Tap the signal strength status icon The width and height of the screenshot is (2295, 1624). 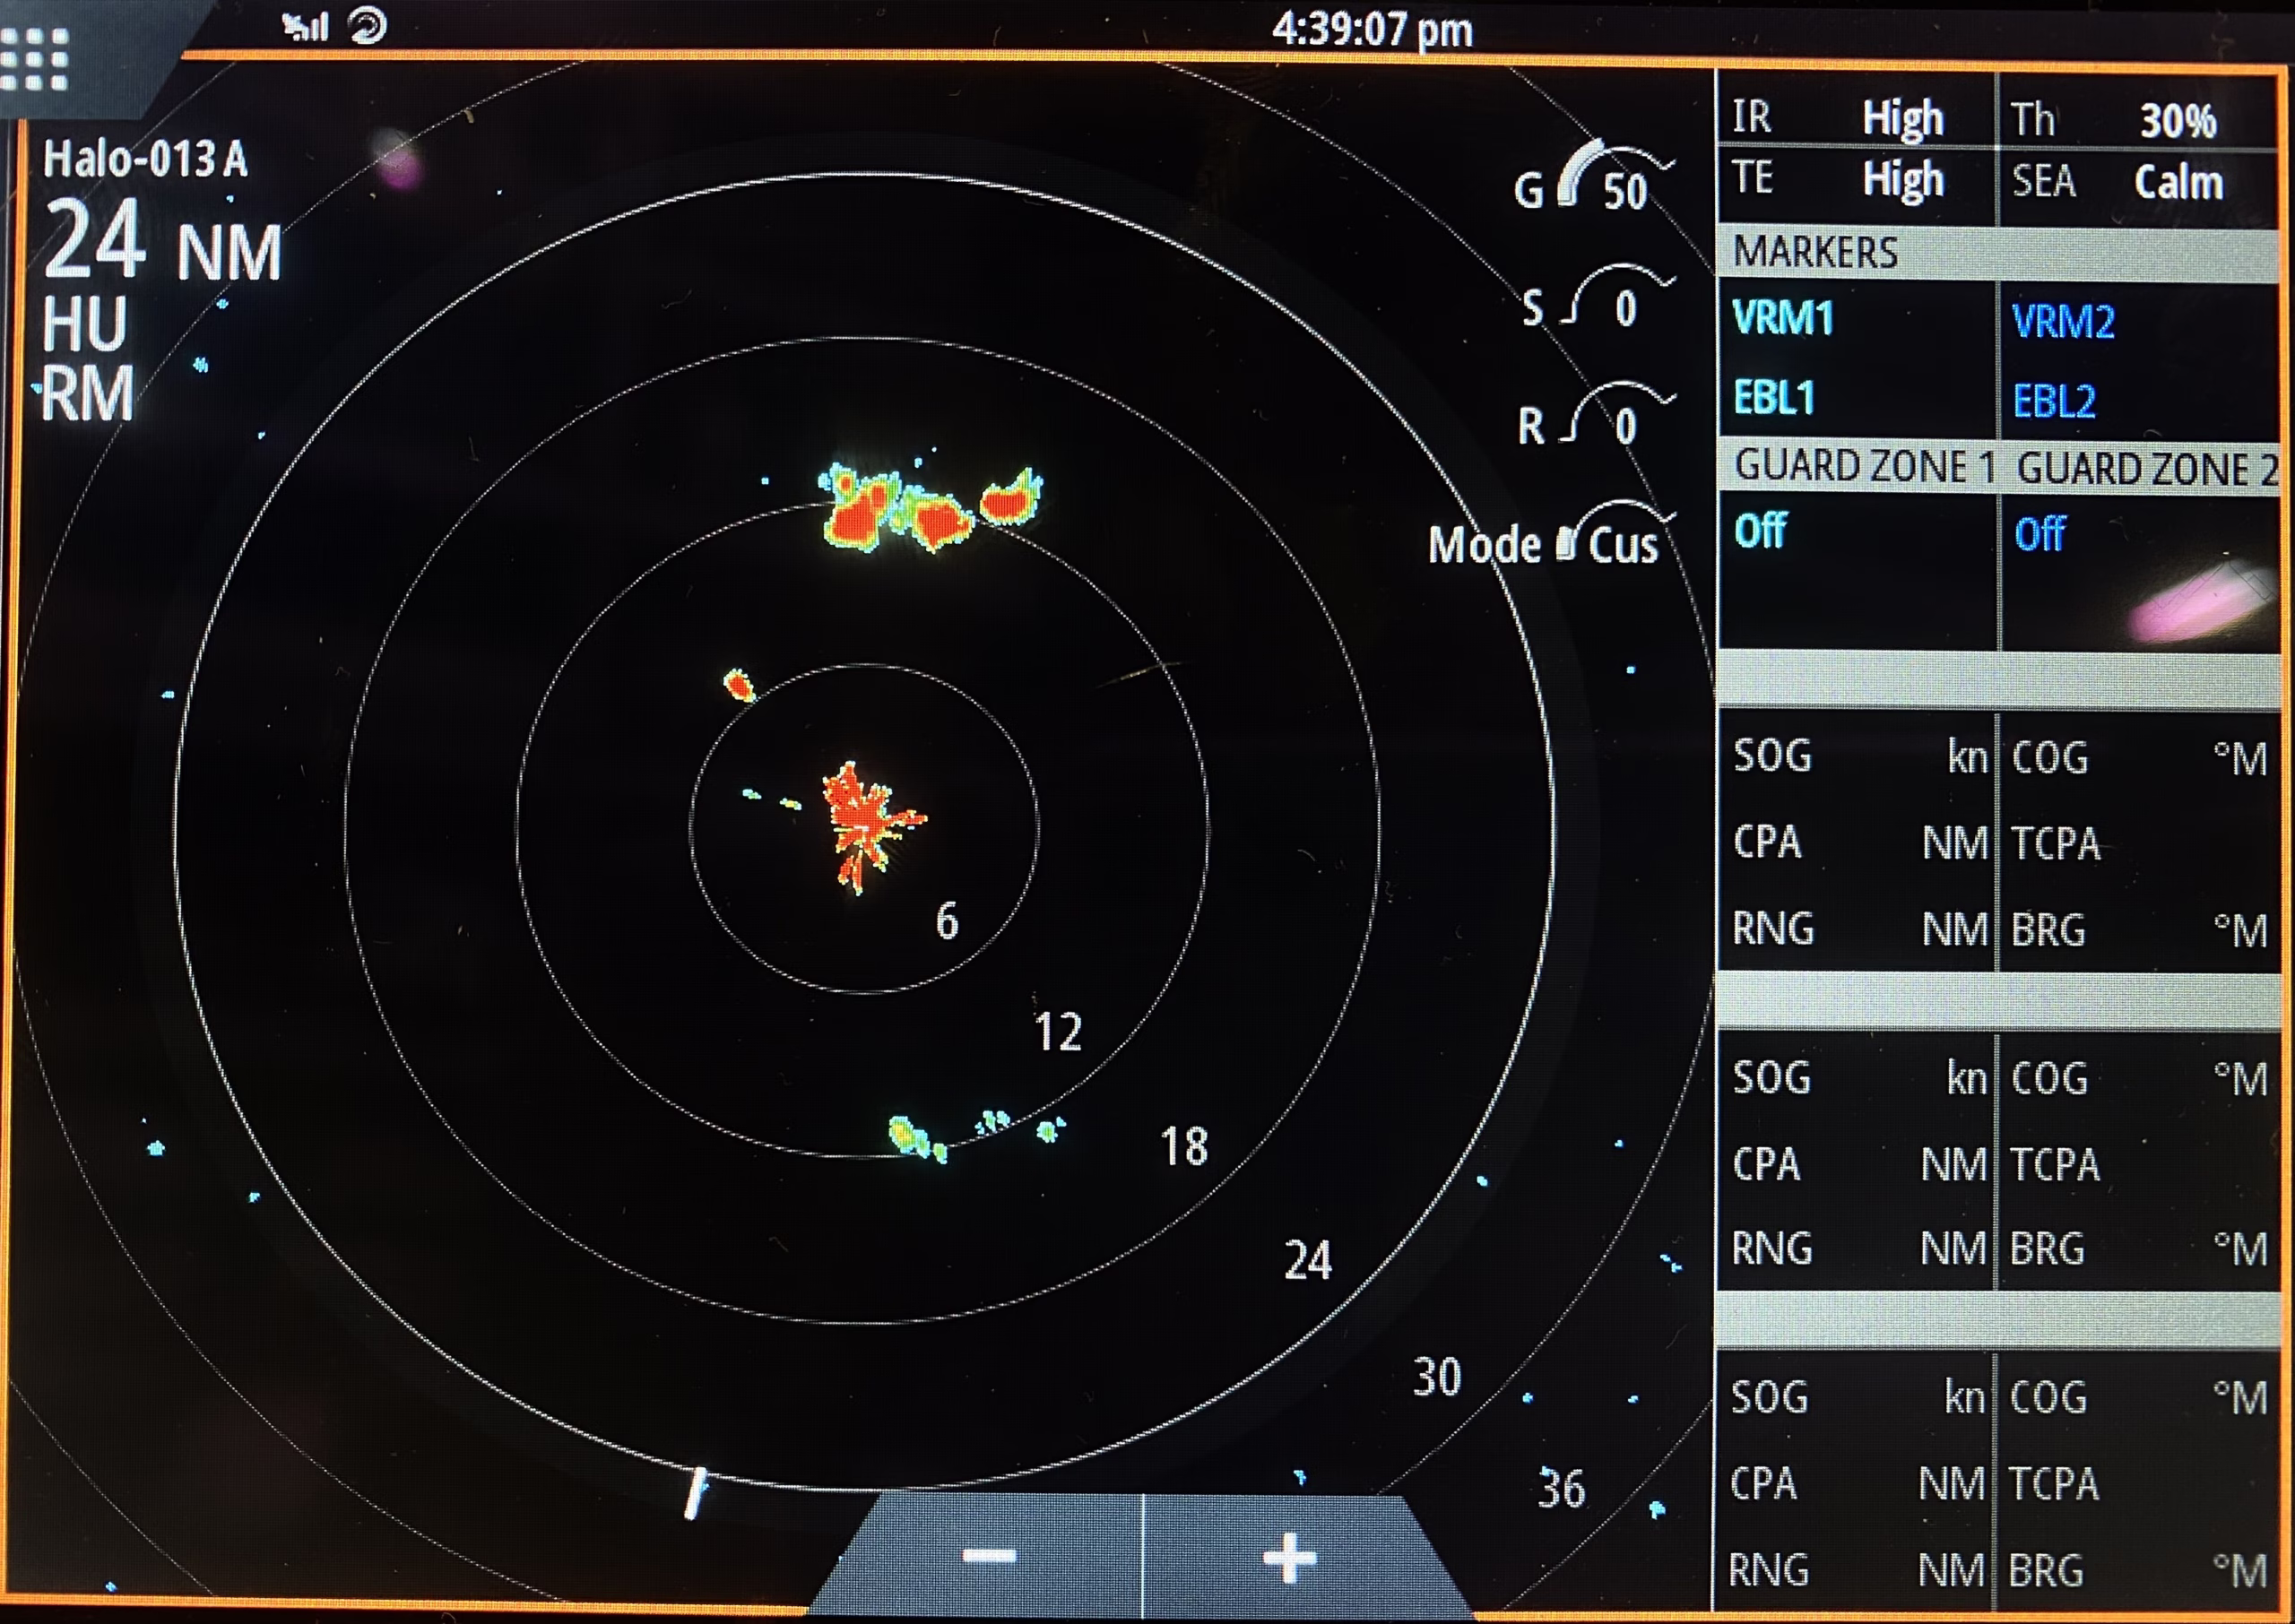[305, 26]
